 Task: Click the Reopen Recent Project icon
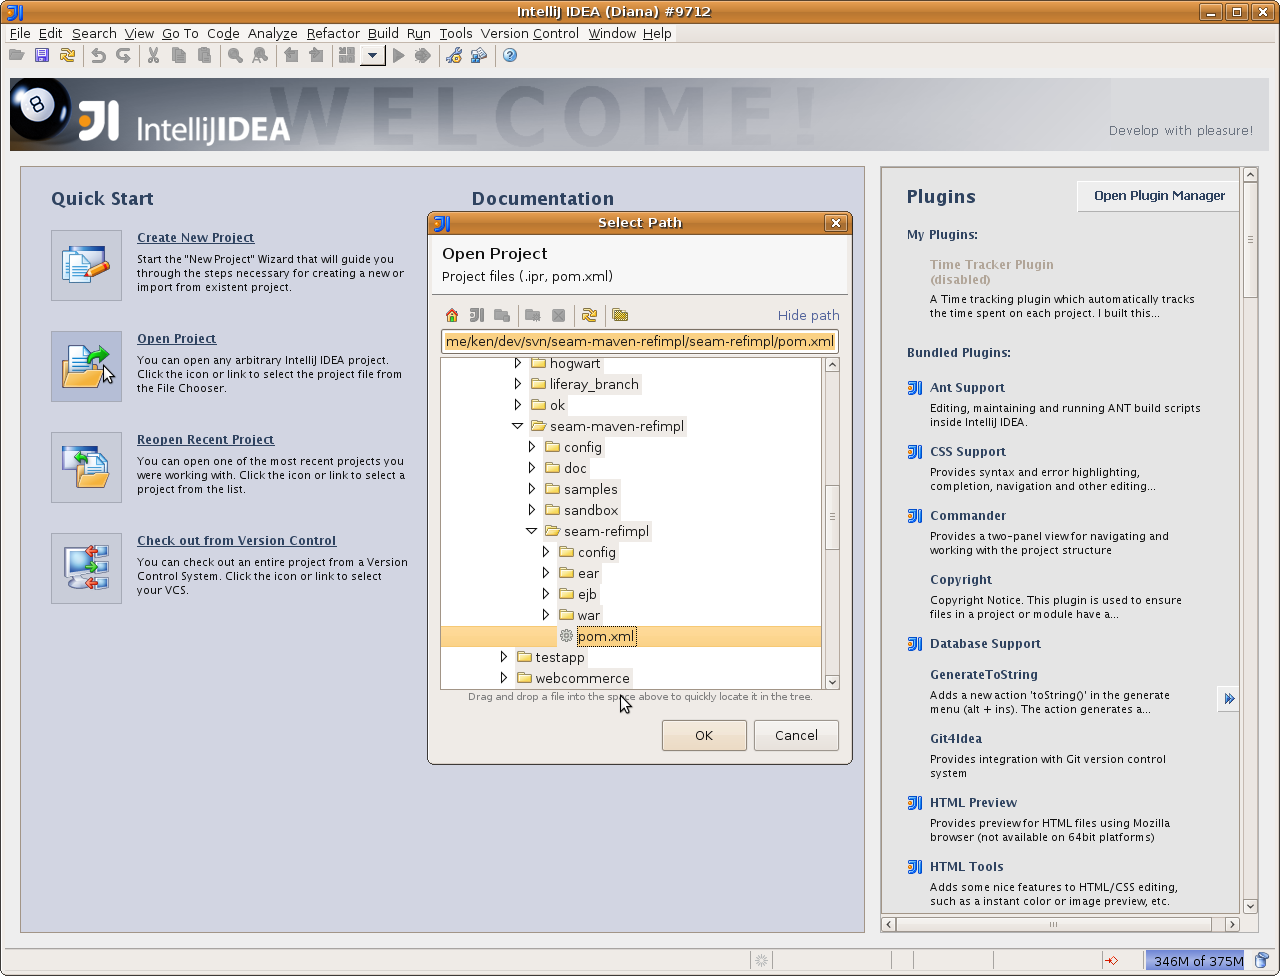coord(86,467)
